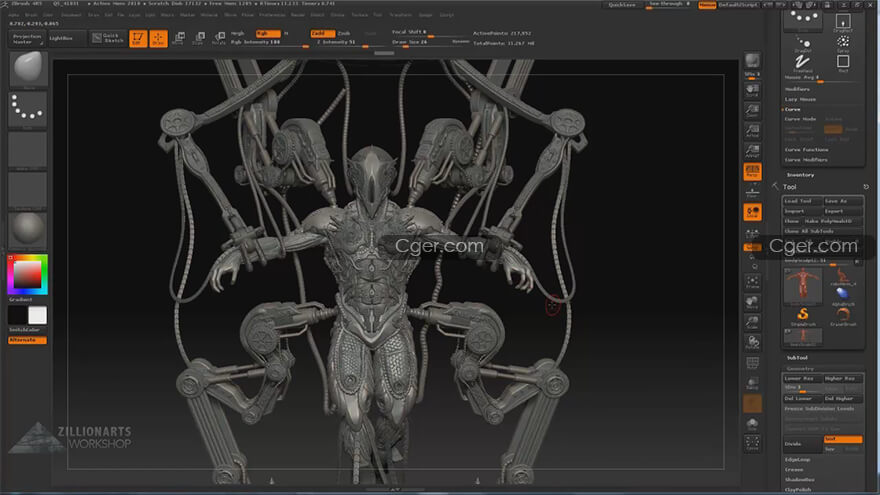
Task: Click the BPR render icon on right shelf
Action: pos(752,60)
